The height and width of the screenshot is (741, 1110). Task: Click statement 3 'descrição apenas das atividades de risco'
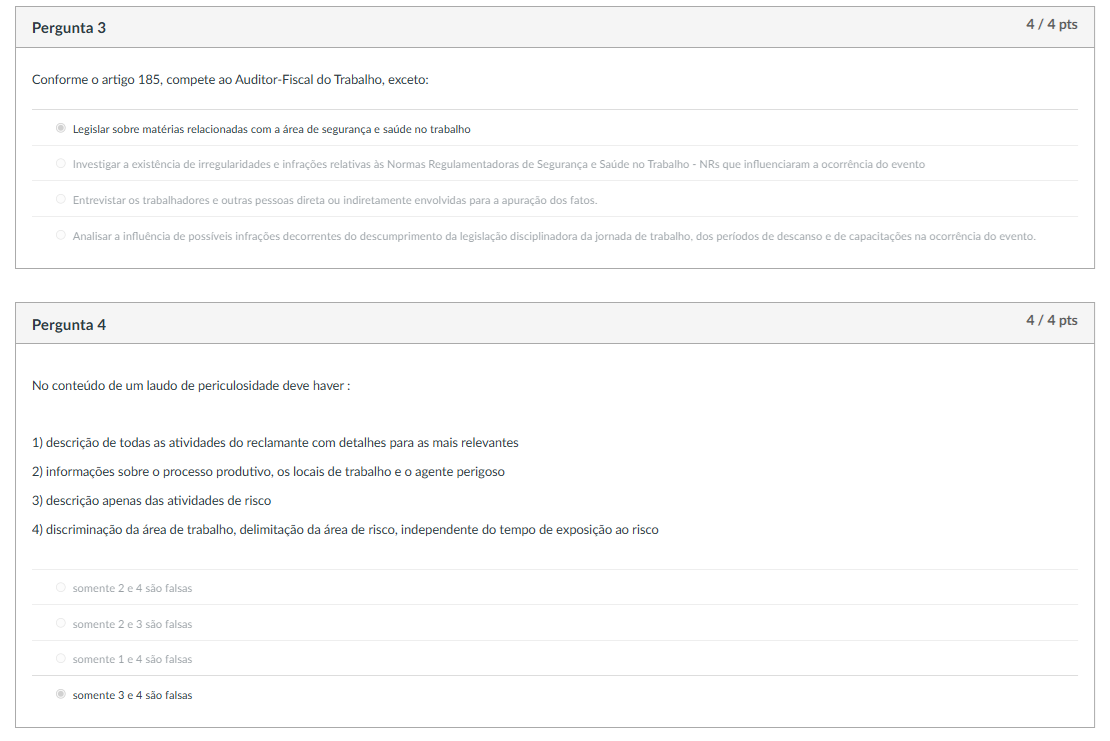tap(151, 501)
